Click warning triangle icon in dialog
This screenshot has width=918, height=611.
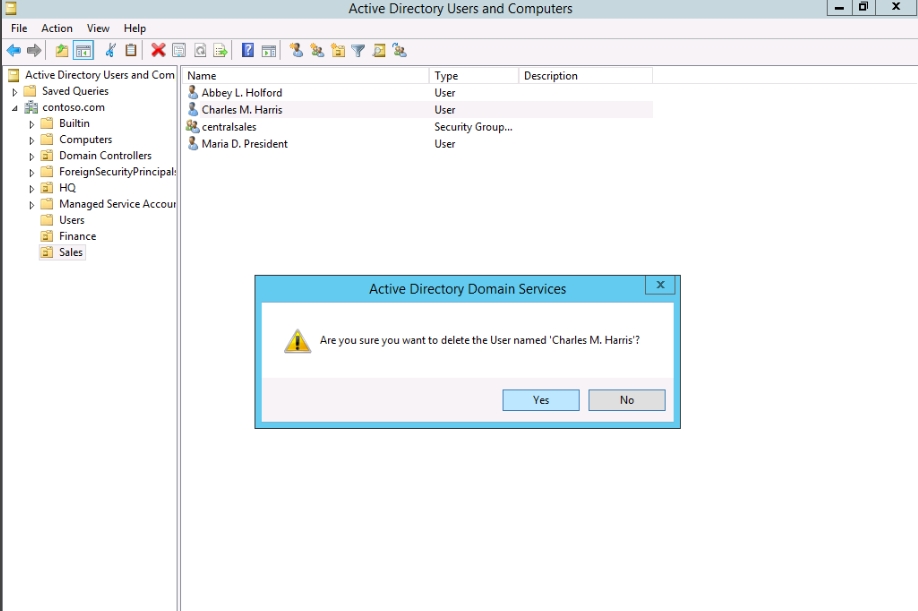297,341
